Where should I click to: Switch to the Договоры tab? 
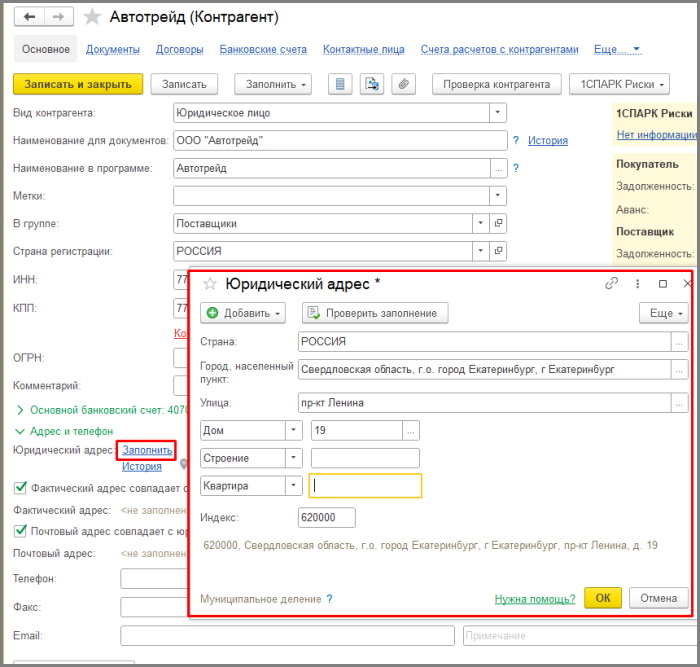tap(180, 49)
